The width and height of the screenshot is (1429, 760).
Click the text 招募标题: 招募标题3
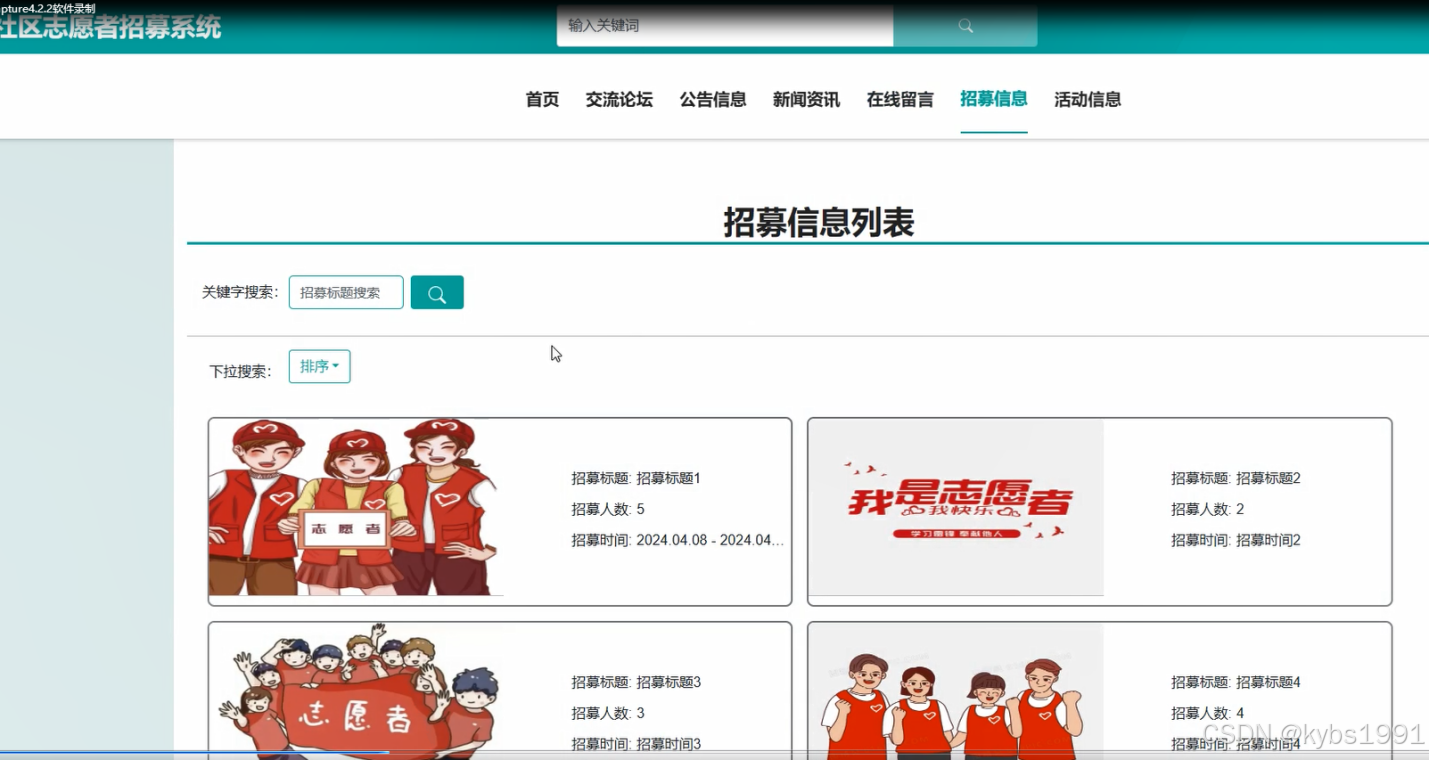636,682
